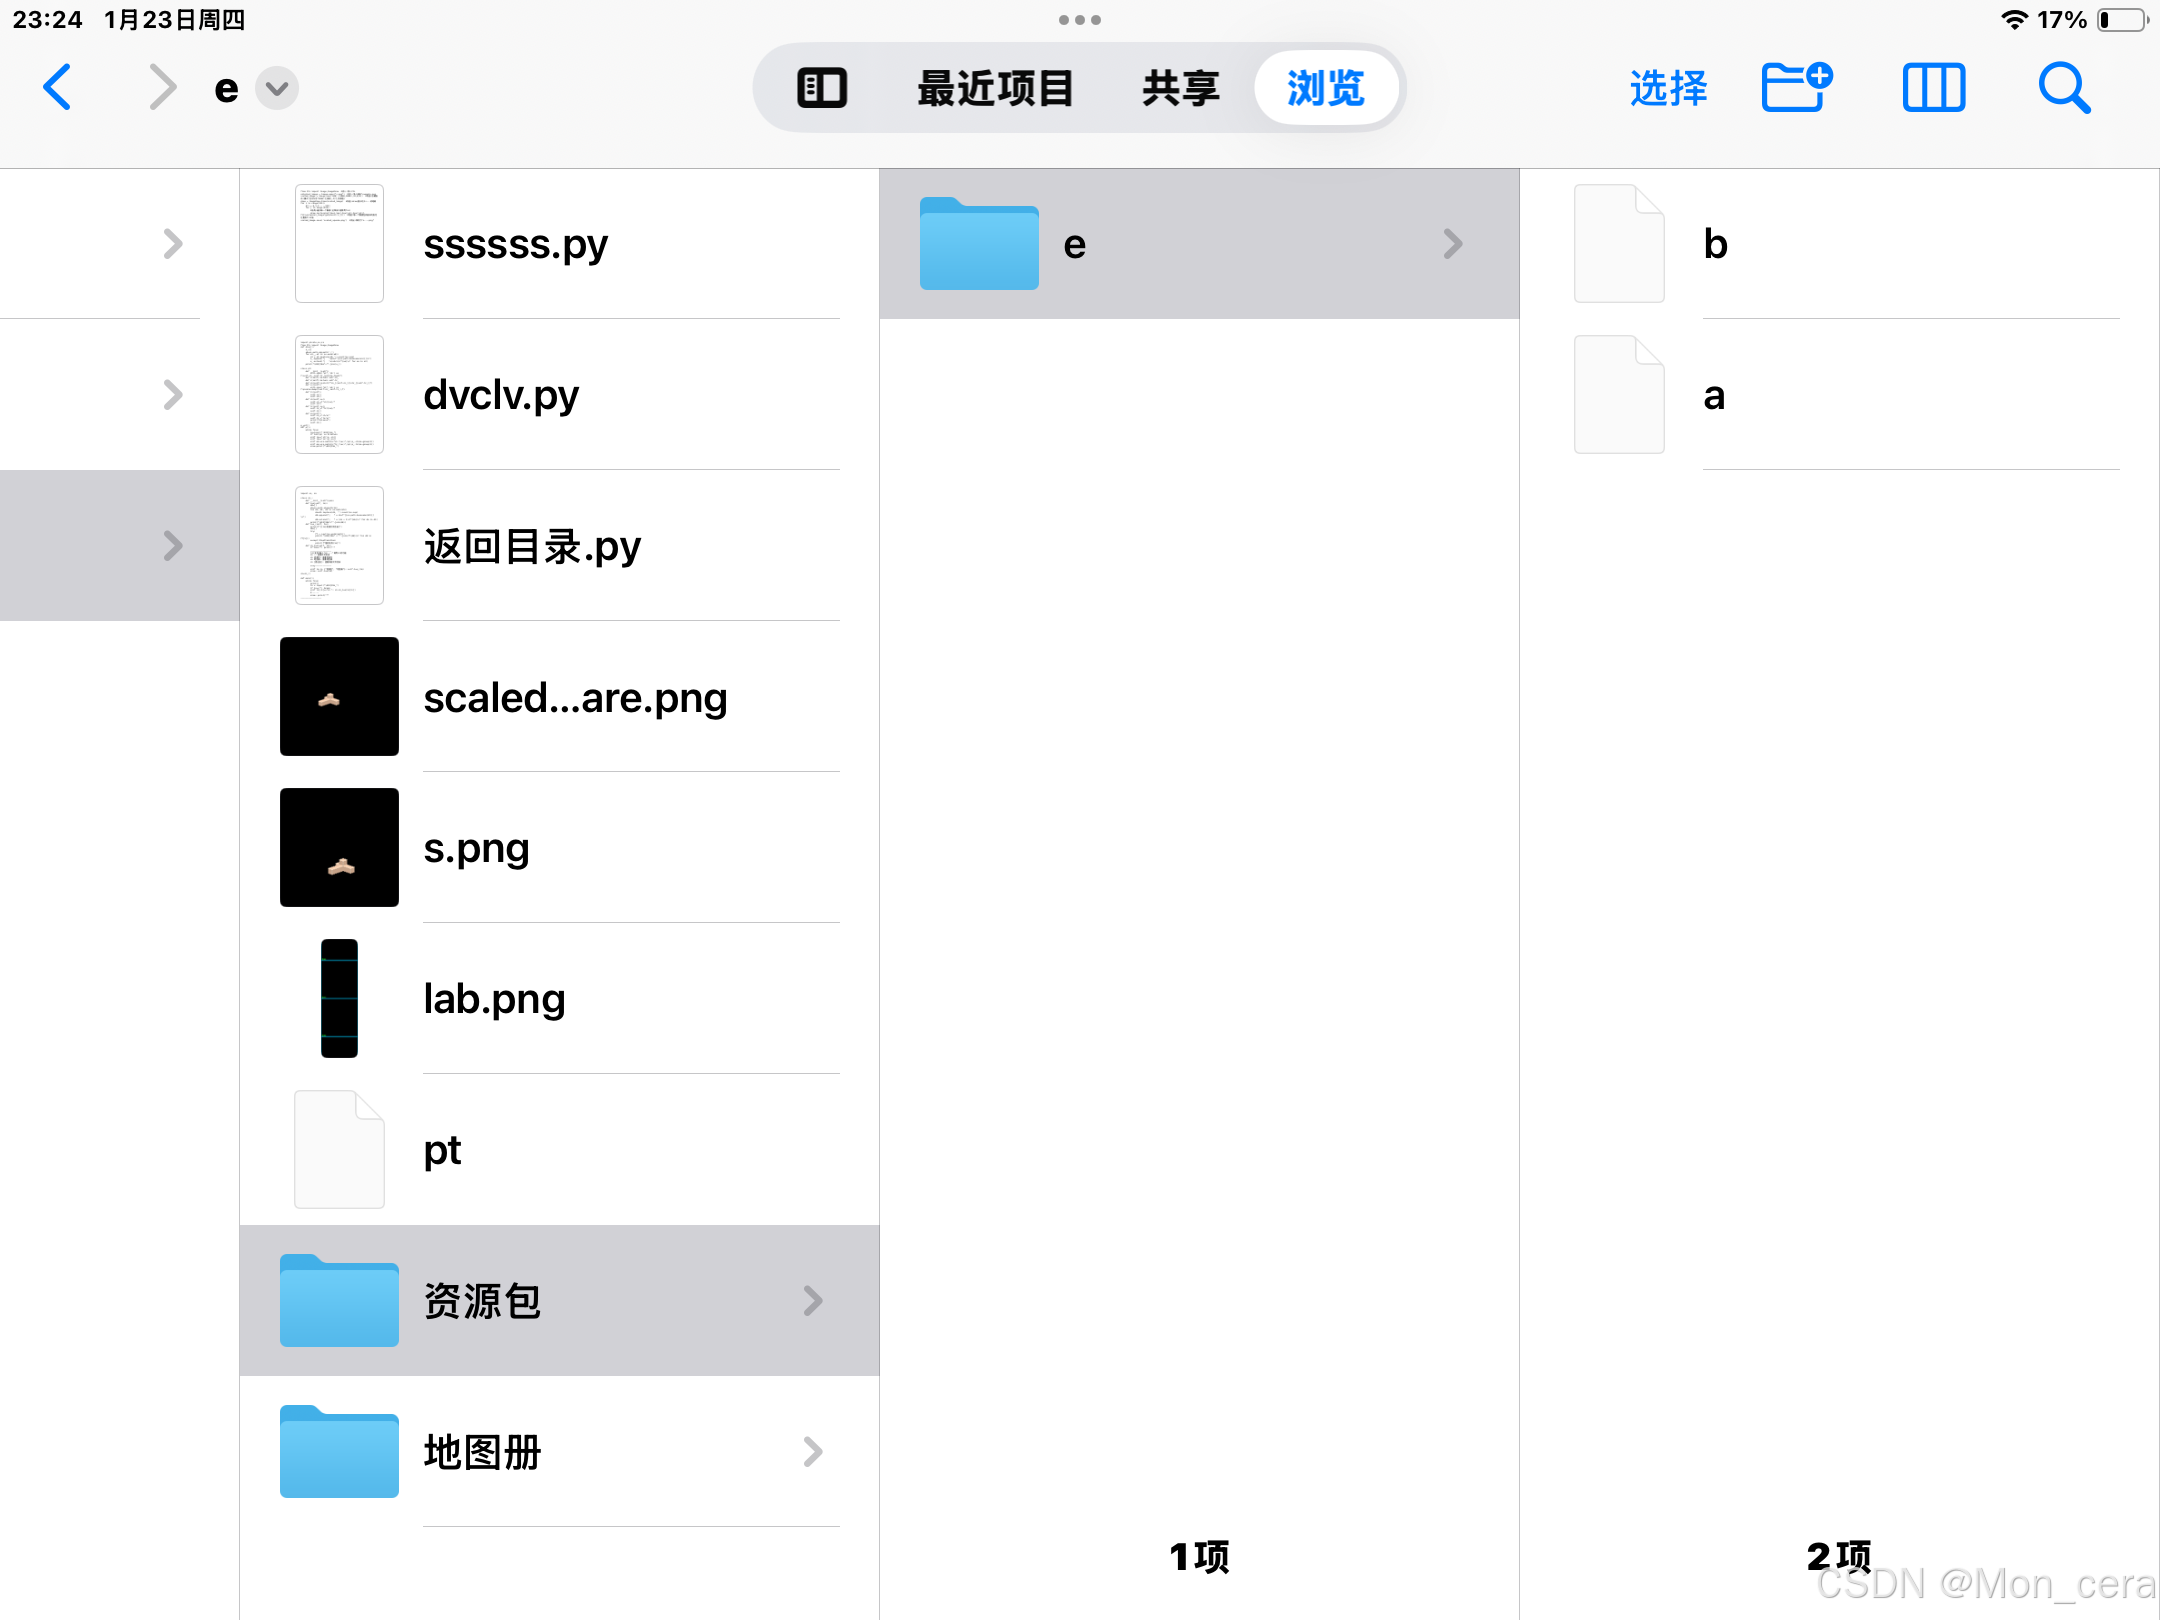Switch to the 共享 tab
Viewport: 2160px width, 1620px height.
tap(1181, 88)
